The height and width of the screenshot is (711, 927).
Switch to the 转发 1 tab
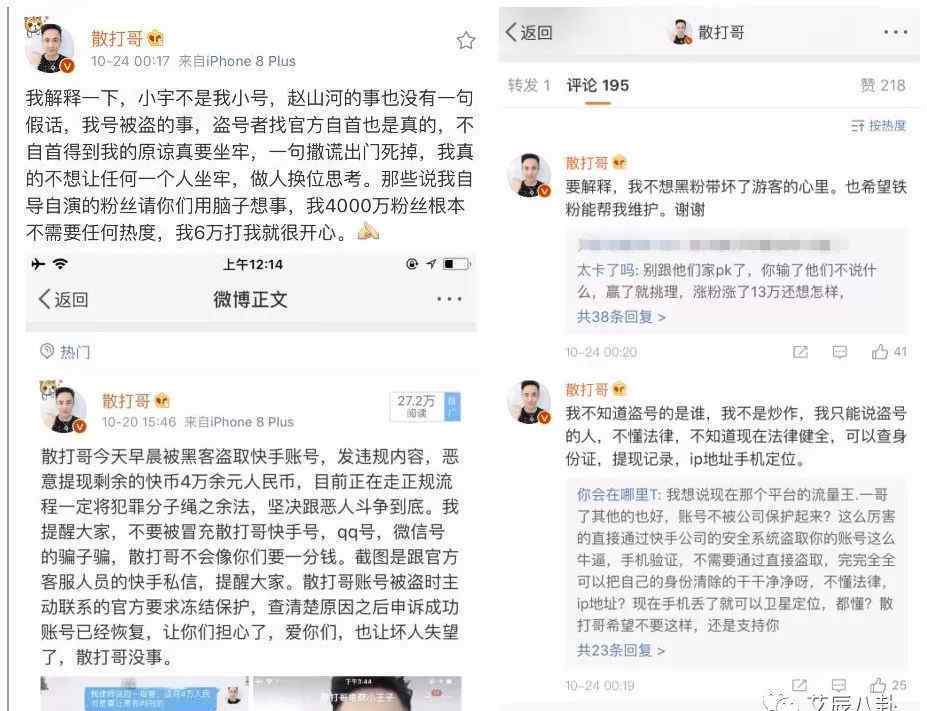click(x=529, y=85)
